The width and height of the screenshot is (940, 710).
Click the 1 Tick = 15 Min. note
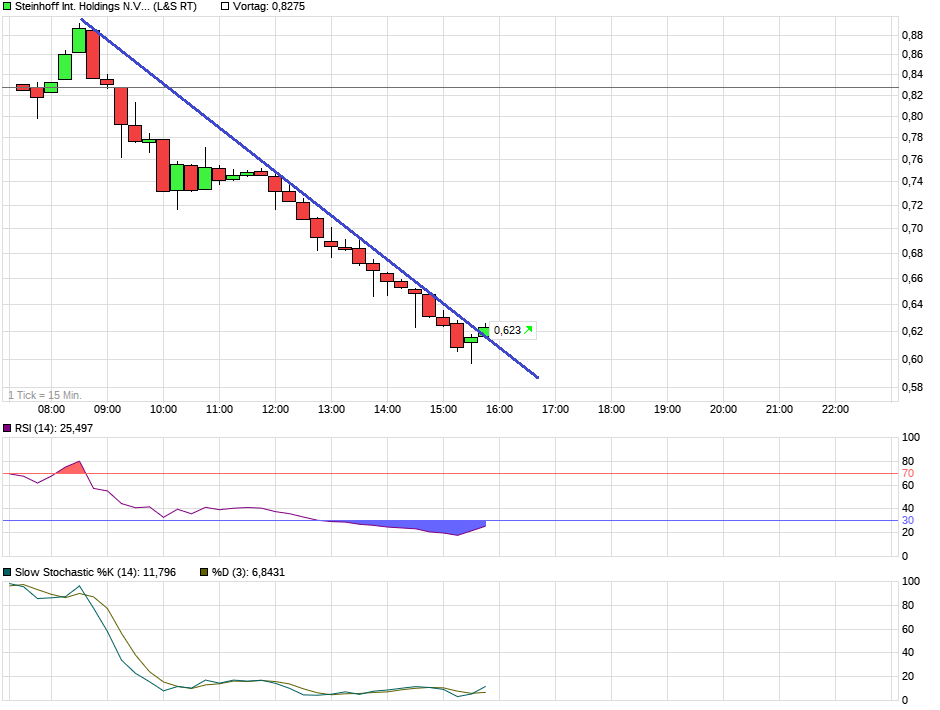[45, 395]
